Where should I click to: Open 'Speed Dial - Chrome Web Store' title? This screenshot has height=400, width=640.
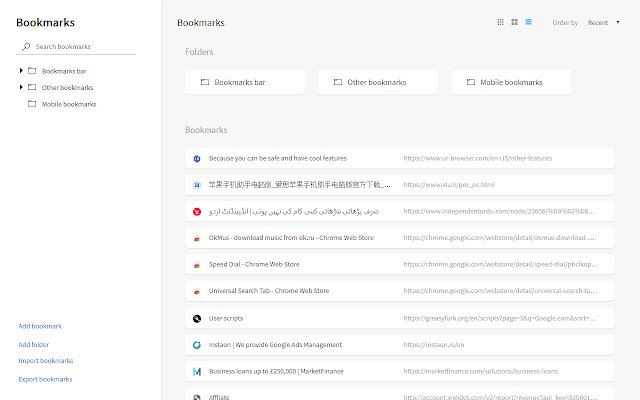point(254,264)
